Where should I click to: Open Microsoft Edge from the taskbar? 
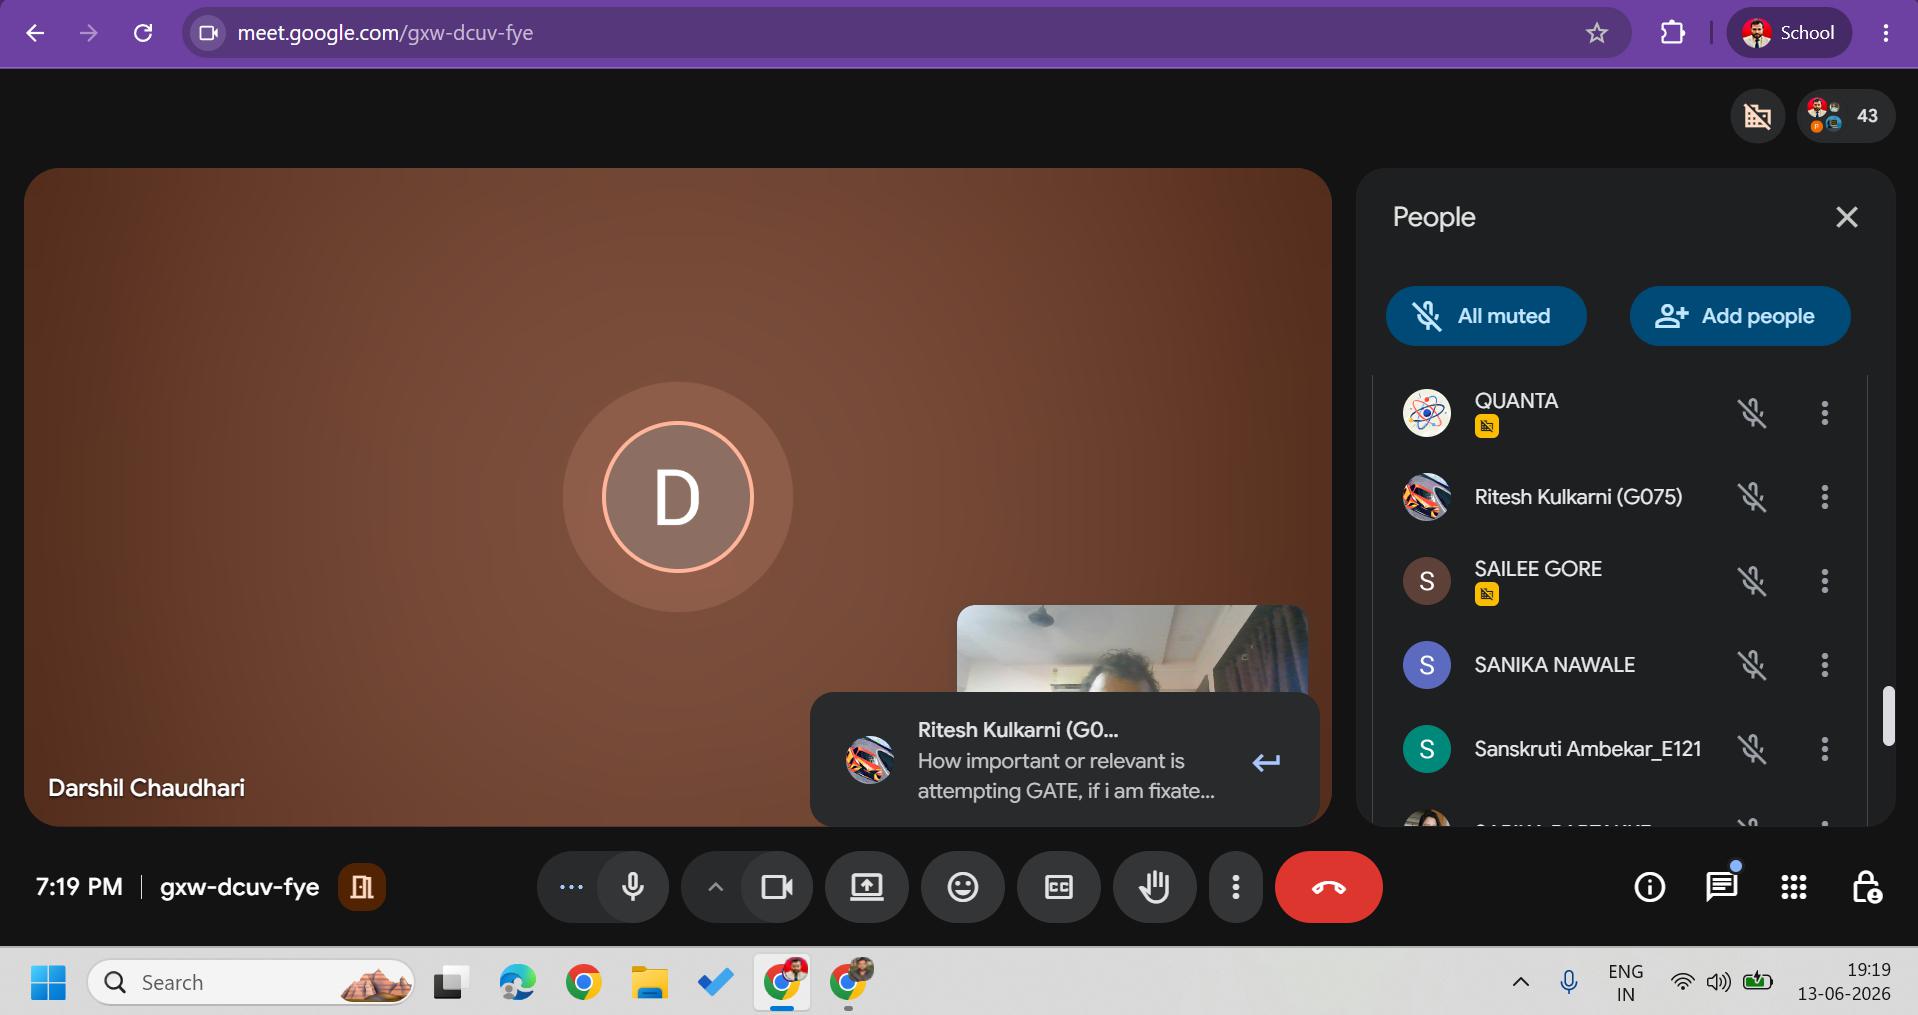517,983
